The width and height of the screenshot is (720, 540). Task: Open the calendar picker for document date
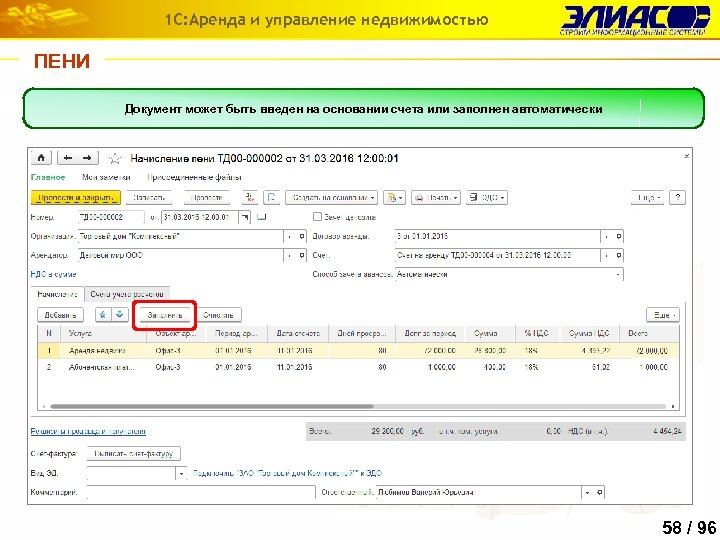[x=245, y=217]
